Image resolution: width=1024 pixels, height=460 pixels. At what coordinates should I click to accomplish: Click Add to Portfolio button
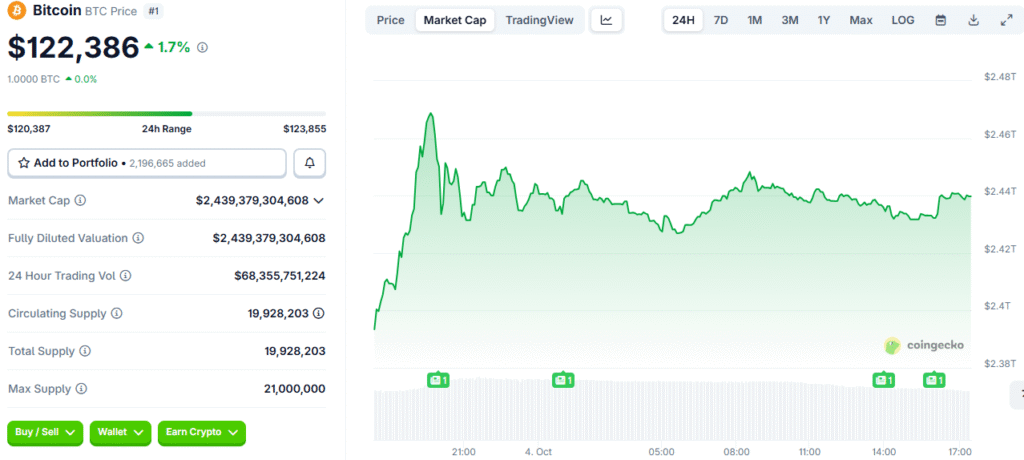(x=147, y=162)
